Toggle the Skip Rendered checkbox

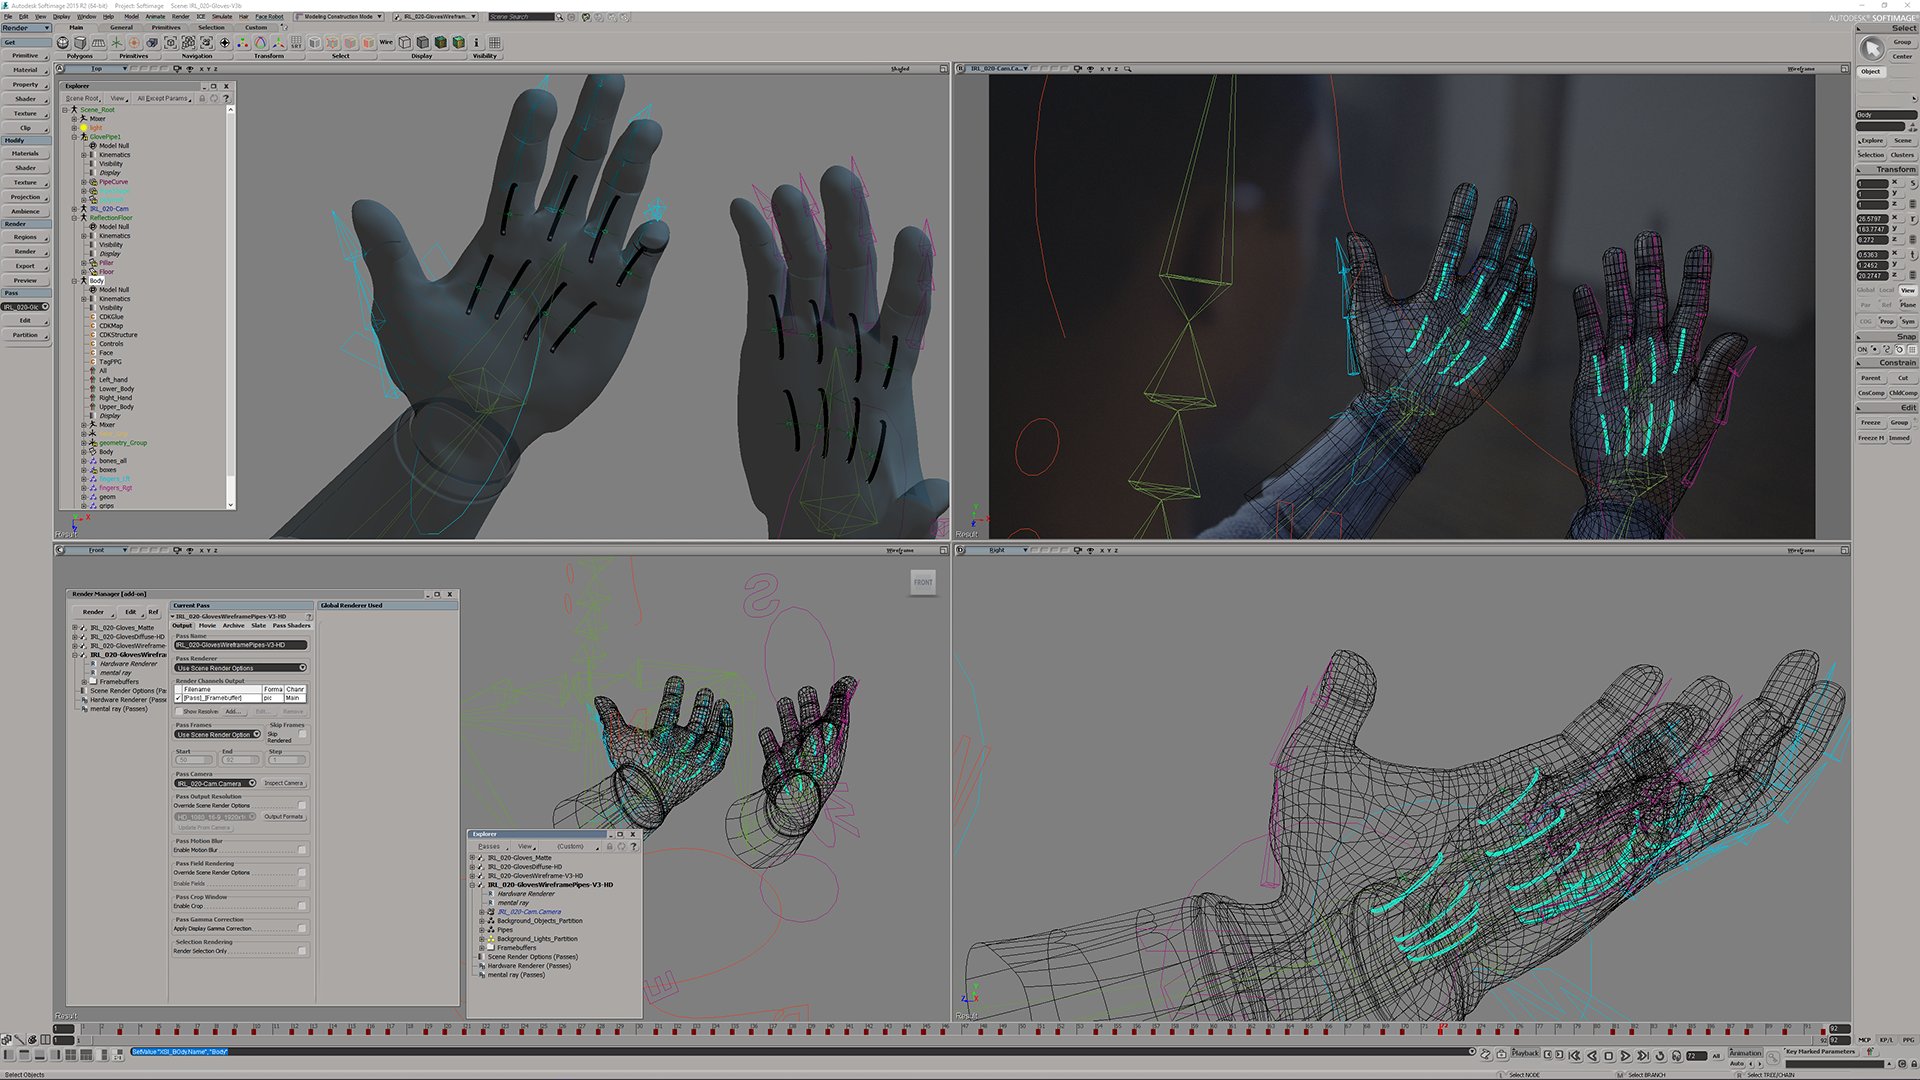[302, 734]
